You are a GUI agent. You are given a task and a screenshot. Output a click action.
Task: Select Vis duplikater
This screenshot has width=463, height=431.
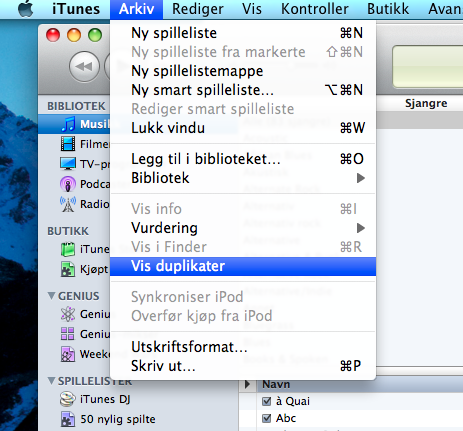point(243,266)
